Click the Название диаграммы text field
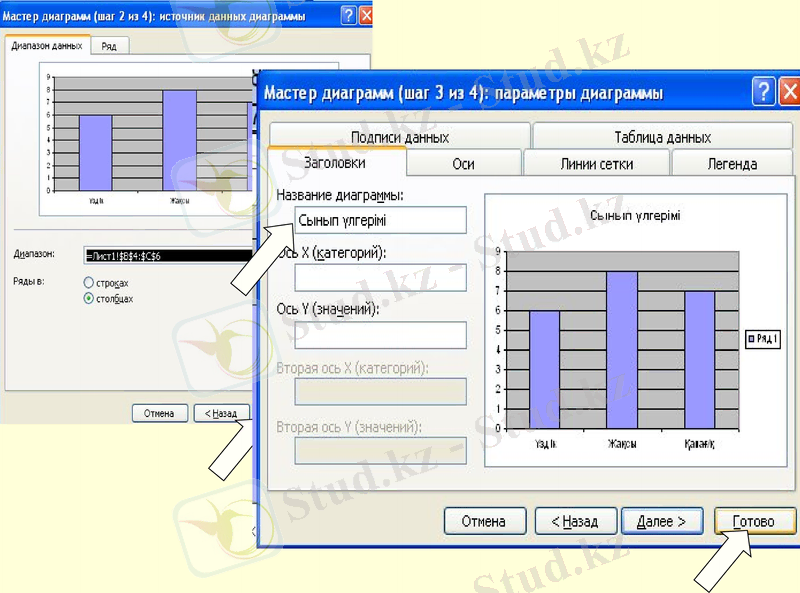The image size is (800, 593). pos(380,220)
